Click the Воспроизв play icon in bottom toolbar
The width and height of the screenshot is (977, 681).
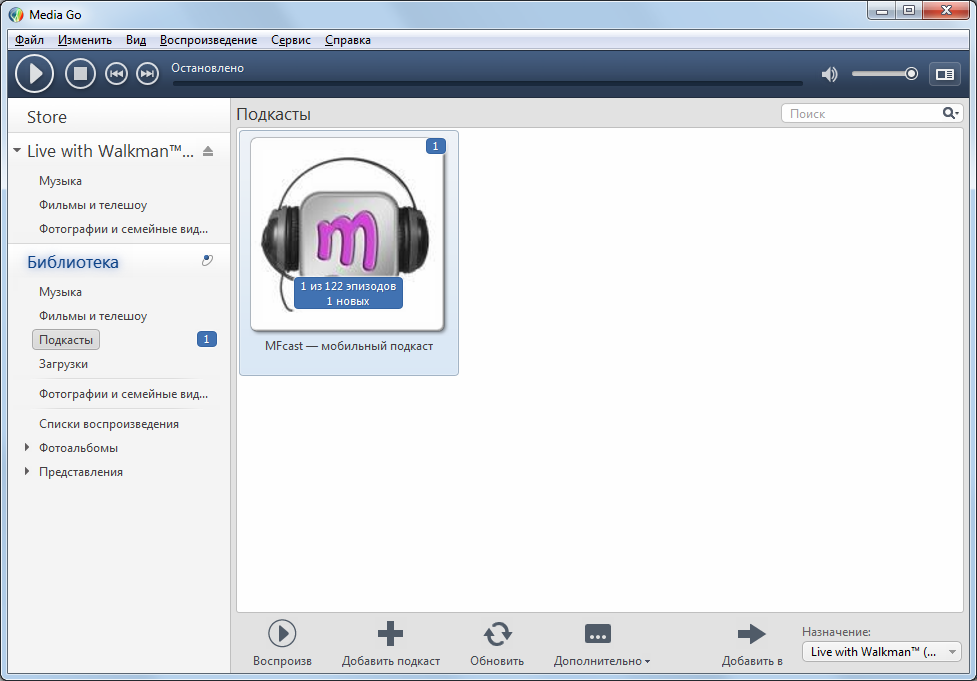[x=282, y=634]
